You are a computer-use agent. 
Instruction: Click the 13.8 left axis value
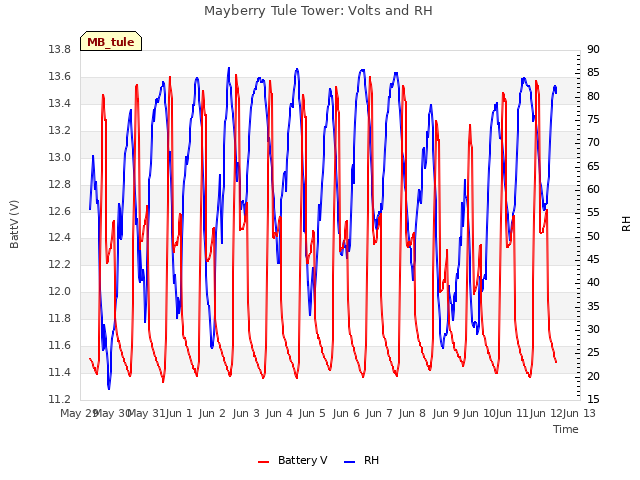(x=60, y=49)
